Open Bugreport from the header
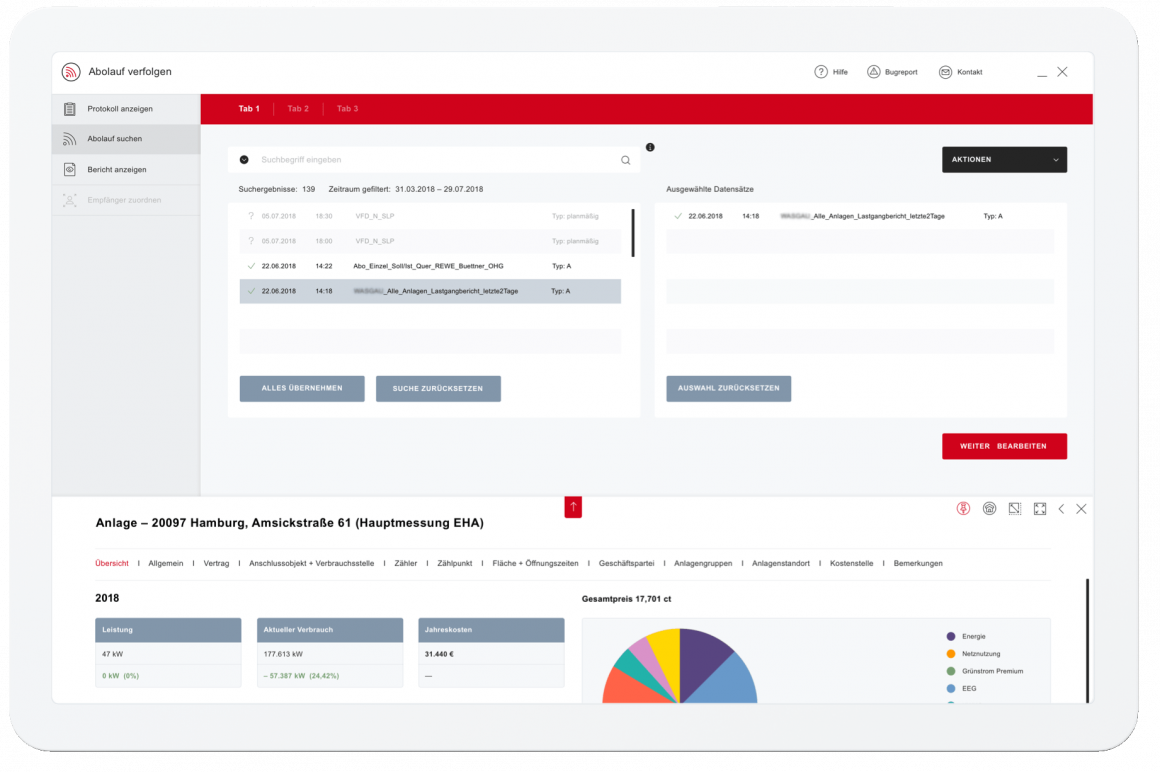The height and width of the screenshot is (772, 1160). pos(873,72)
